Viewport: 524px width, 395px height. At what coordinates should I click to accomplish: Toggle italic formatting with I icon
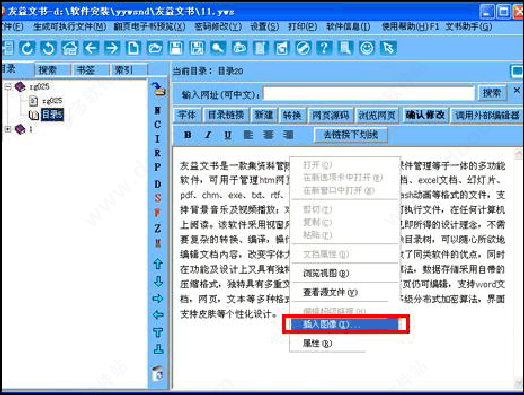208,135
